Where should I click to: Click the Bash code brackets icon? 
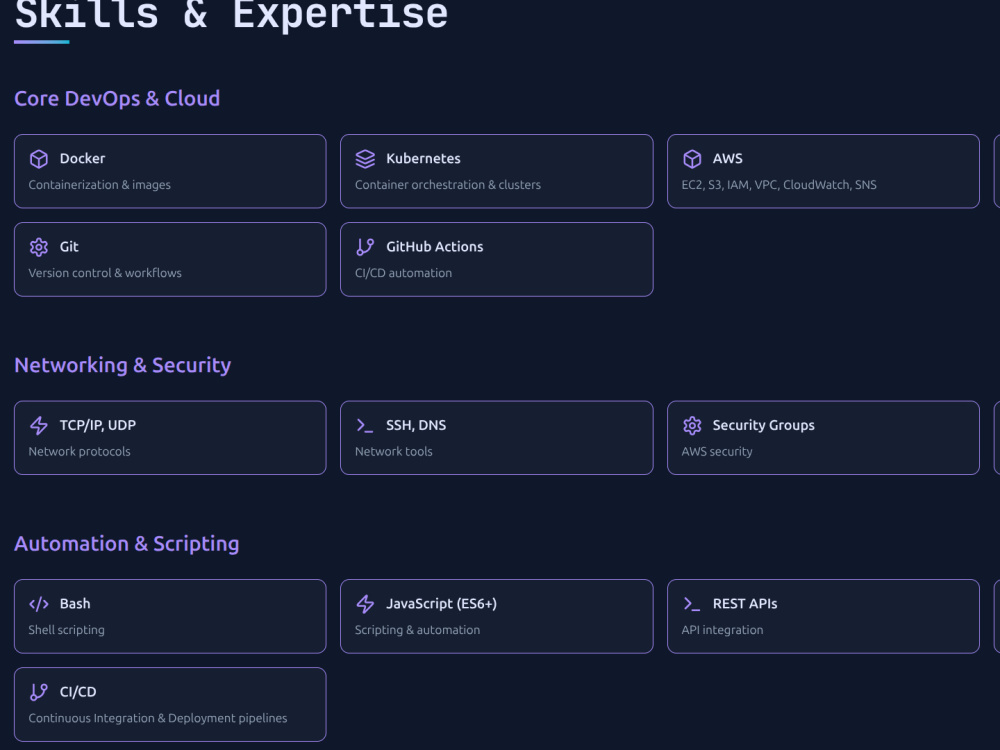coord(39,604)
